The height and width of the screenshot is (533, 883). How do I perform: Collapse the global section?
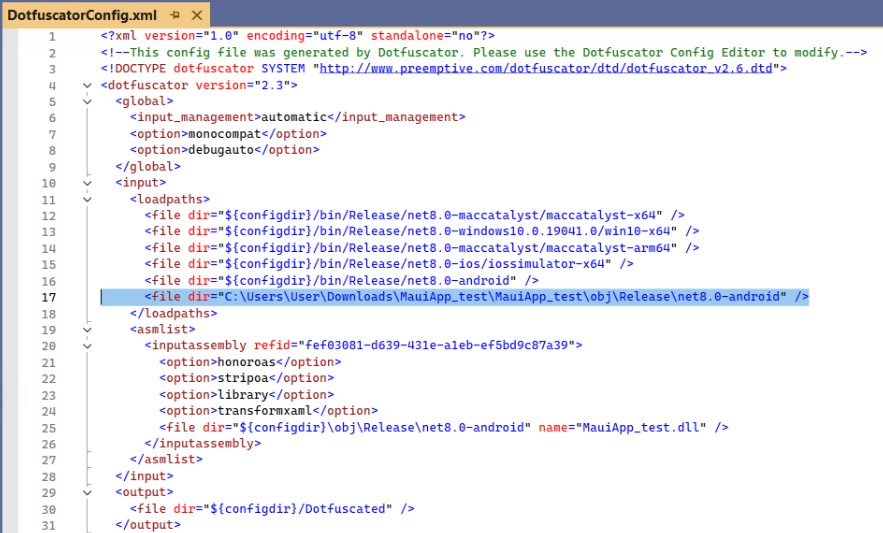88,101
